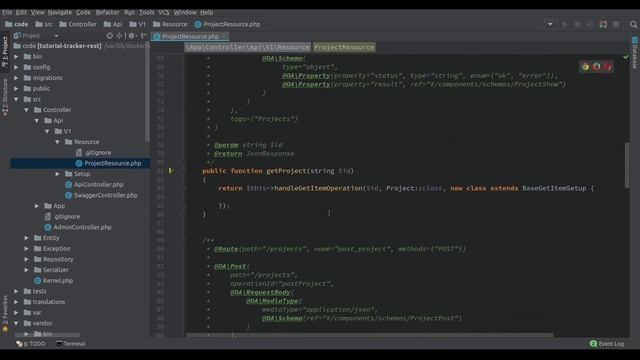Toggle the 2: Favorites side tab
This screenshot has width=640, height=360.
coord(5,313)
